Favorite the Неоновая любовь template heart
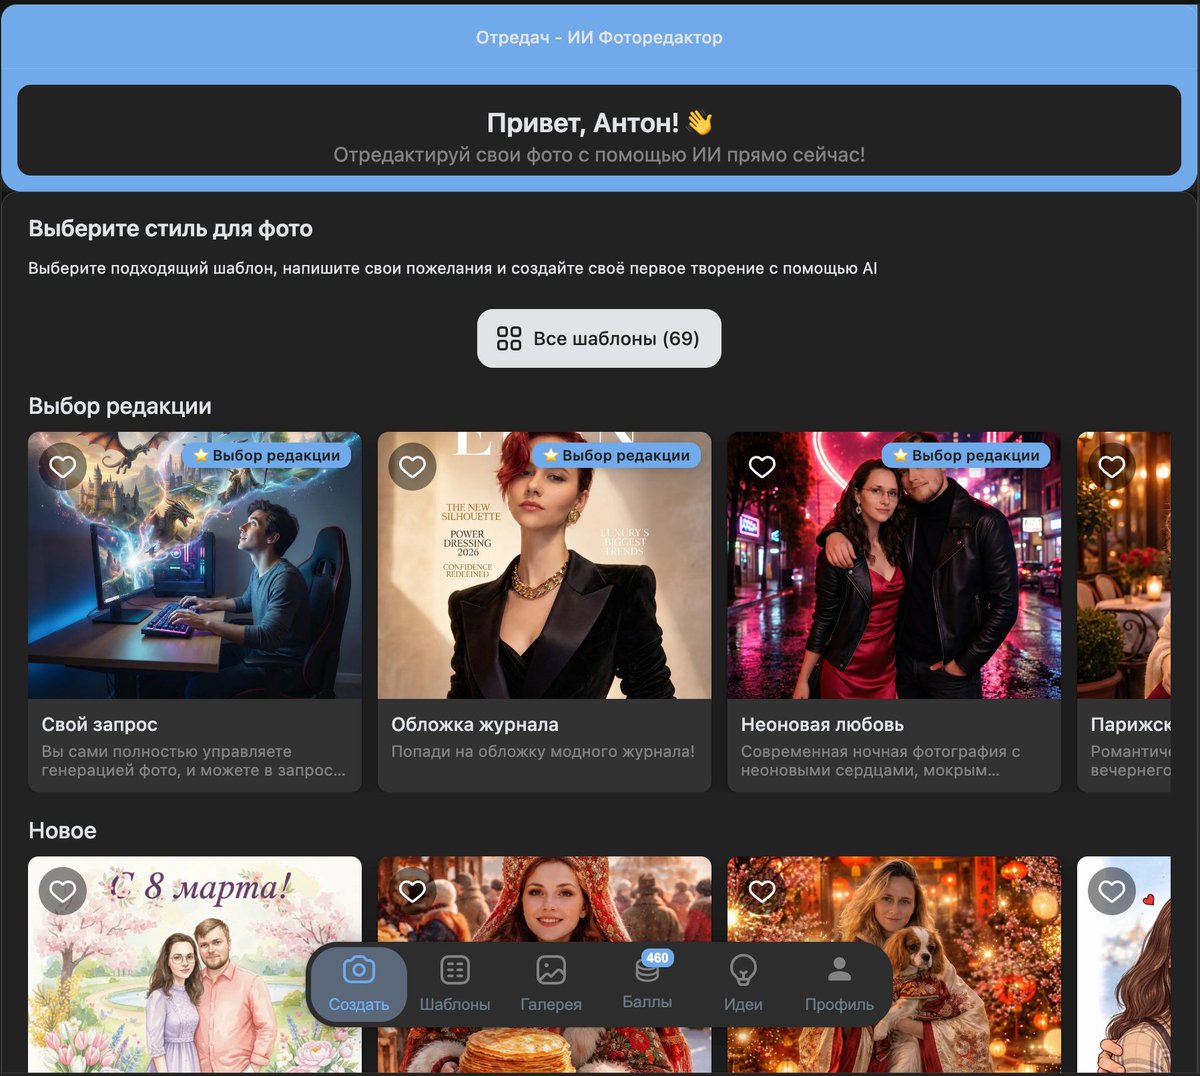 [x=762, y=466]
